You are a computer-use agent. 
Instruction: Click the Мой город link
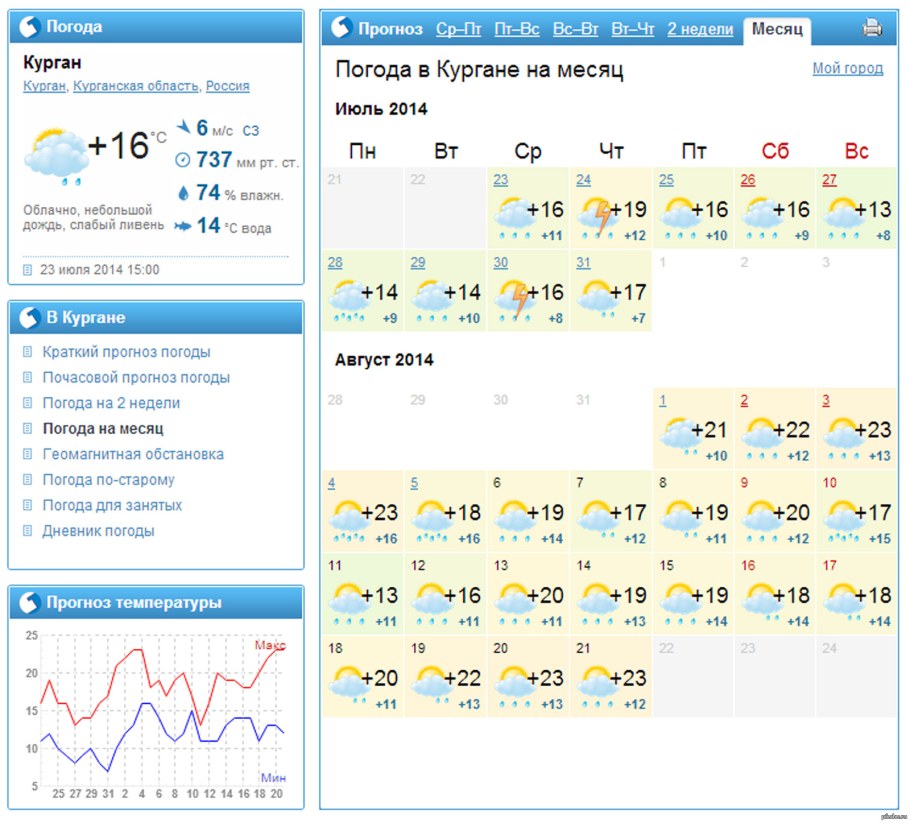[847, 68]
